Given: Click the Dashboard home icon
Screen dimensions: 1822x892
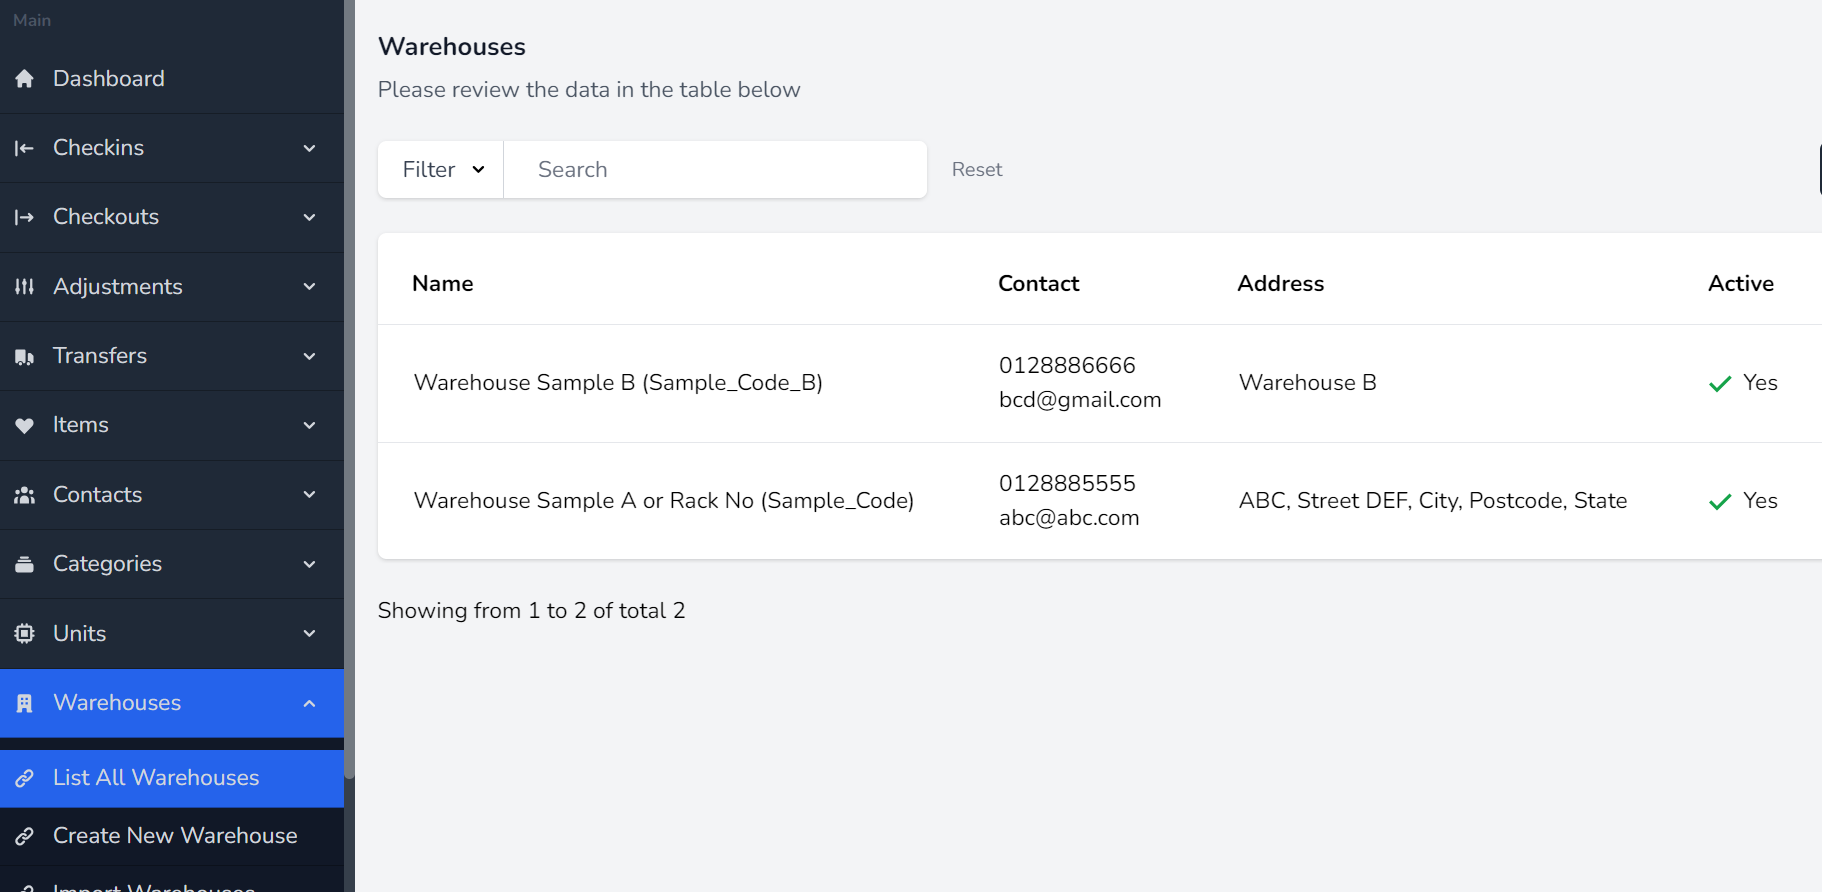Looking at the screenshot, I should [25, 79].
